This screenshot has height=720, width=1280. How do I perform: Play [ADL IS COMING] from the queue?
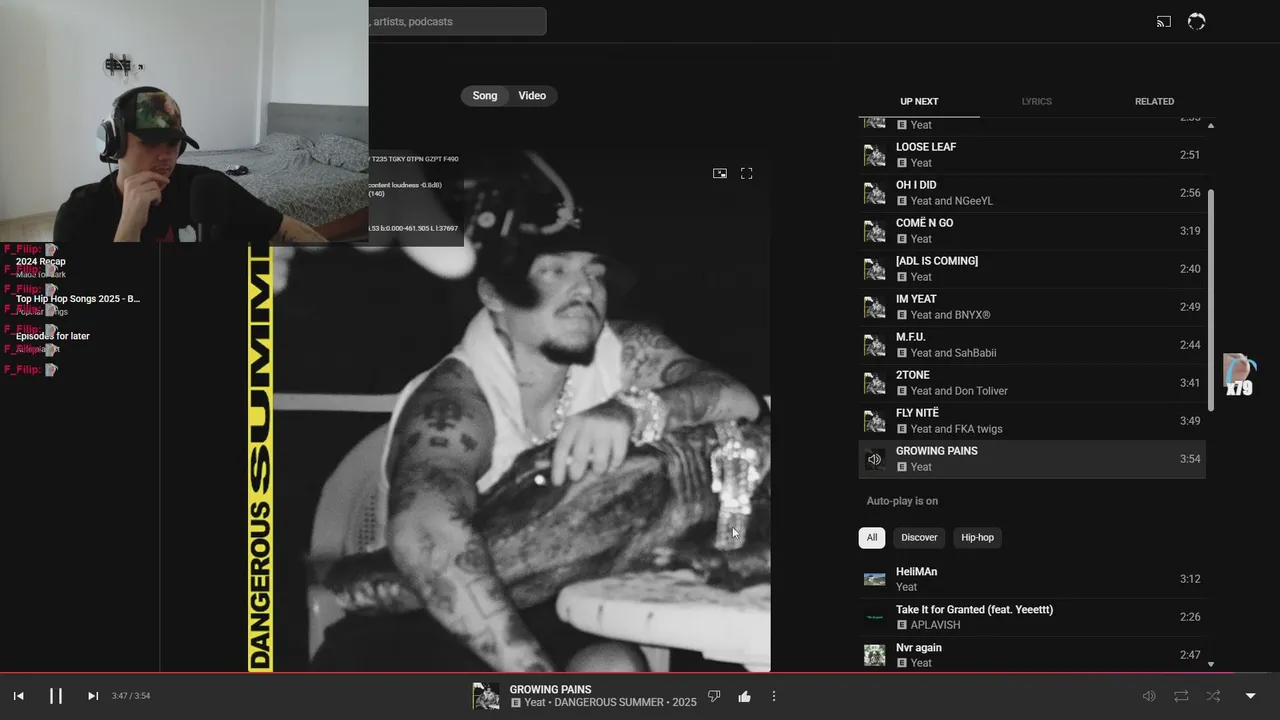[x=1032, y=269]
